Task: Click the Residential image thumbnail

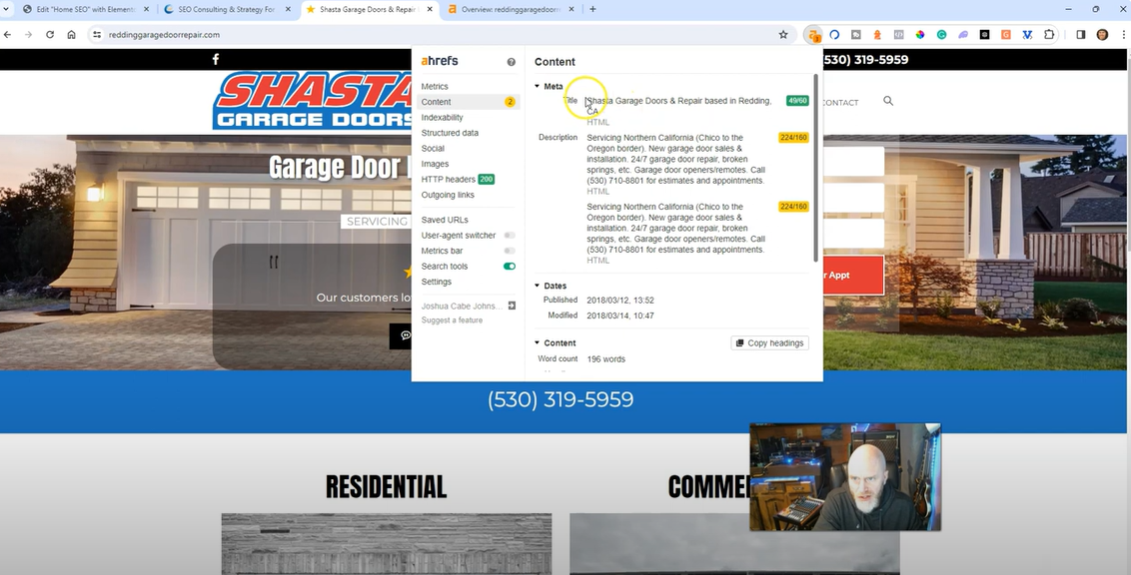Action: pos(387,544)
